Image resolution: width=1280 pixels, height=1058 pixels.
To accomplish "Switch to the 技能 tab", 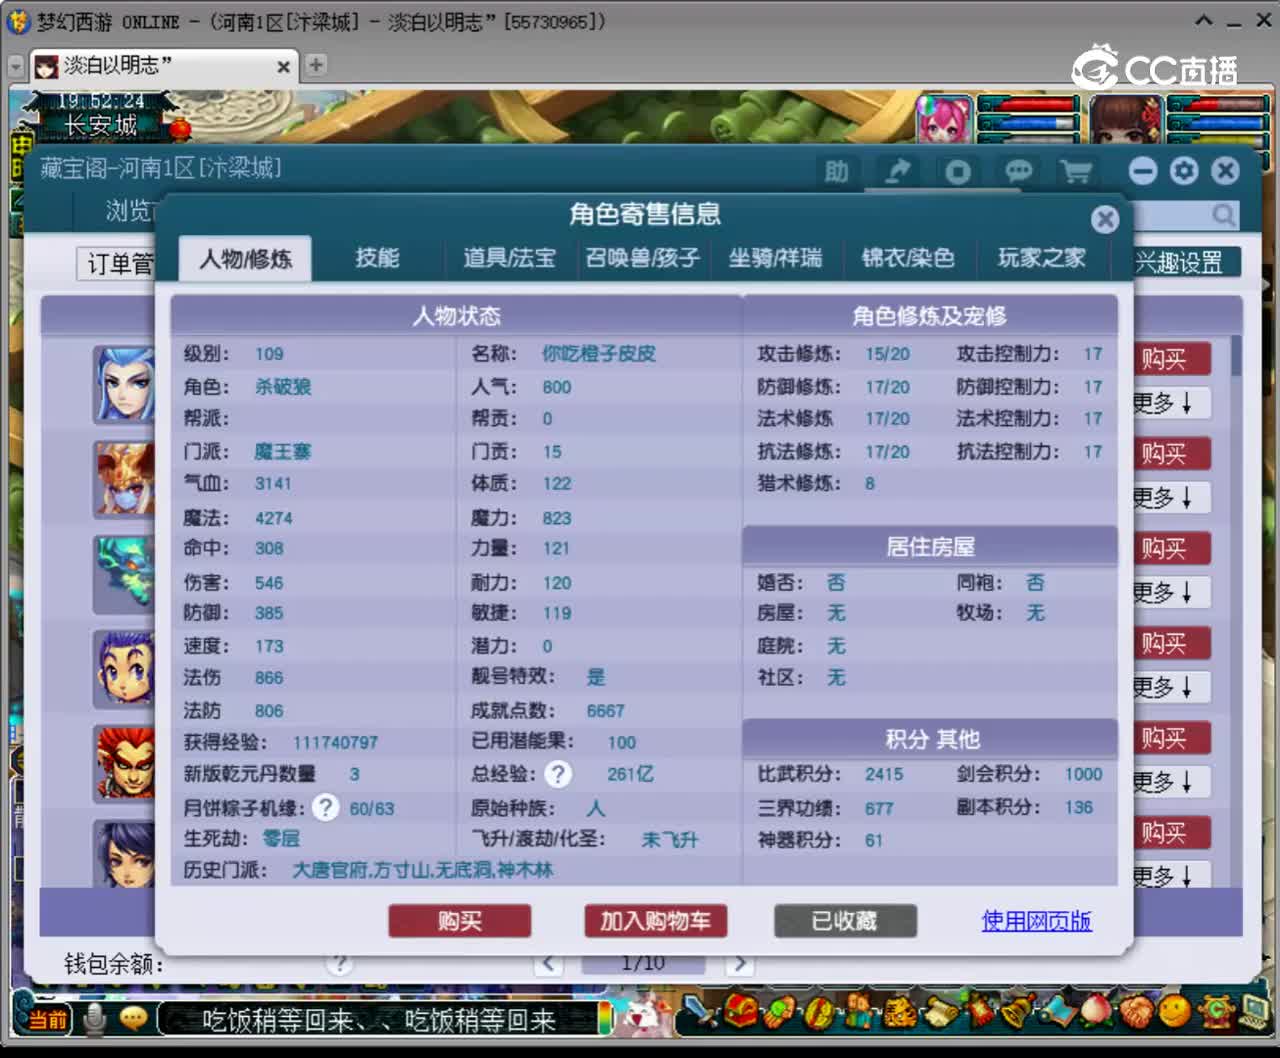I will pos(378,258).
